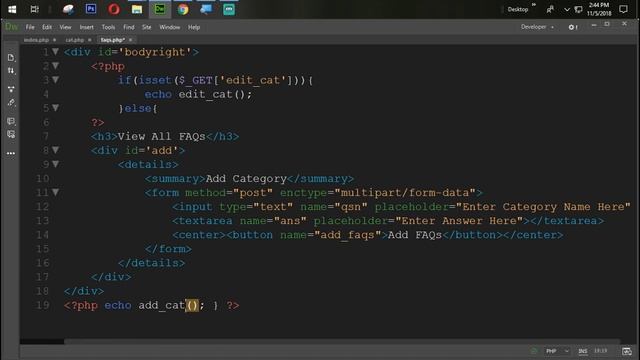Open the Window menu

[x=169, y=27]
